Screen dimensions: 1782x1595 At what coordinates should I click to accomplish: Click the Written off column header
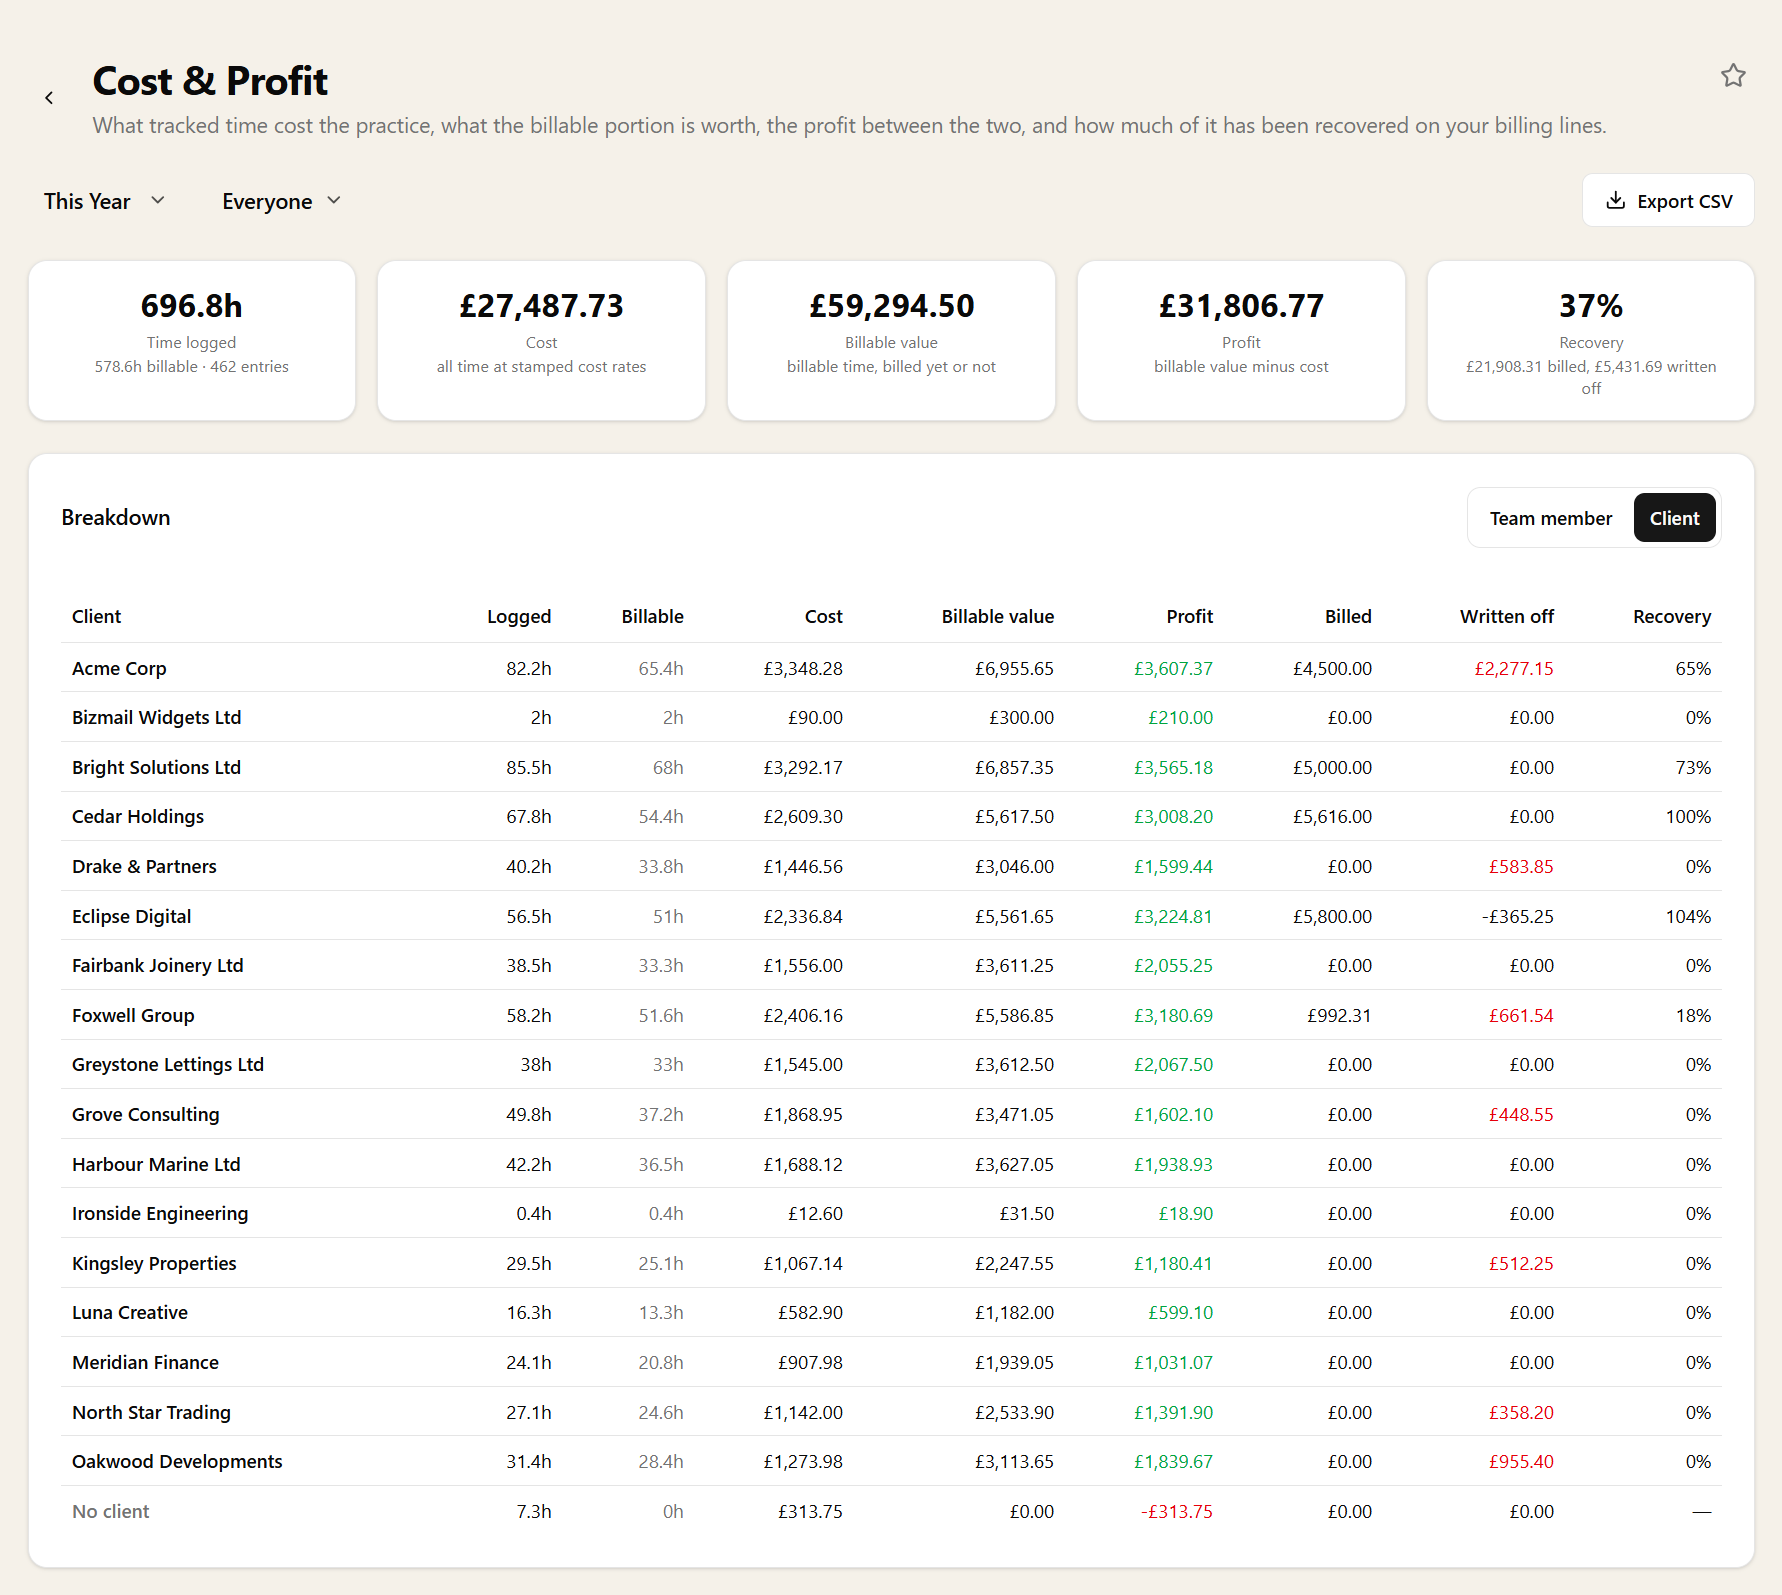click(1506, 617)
